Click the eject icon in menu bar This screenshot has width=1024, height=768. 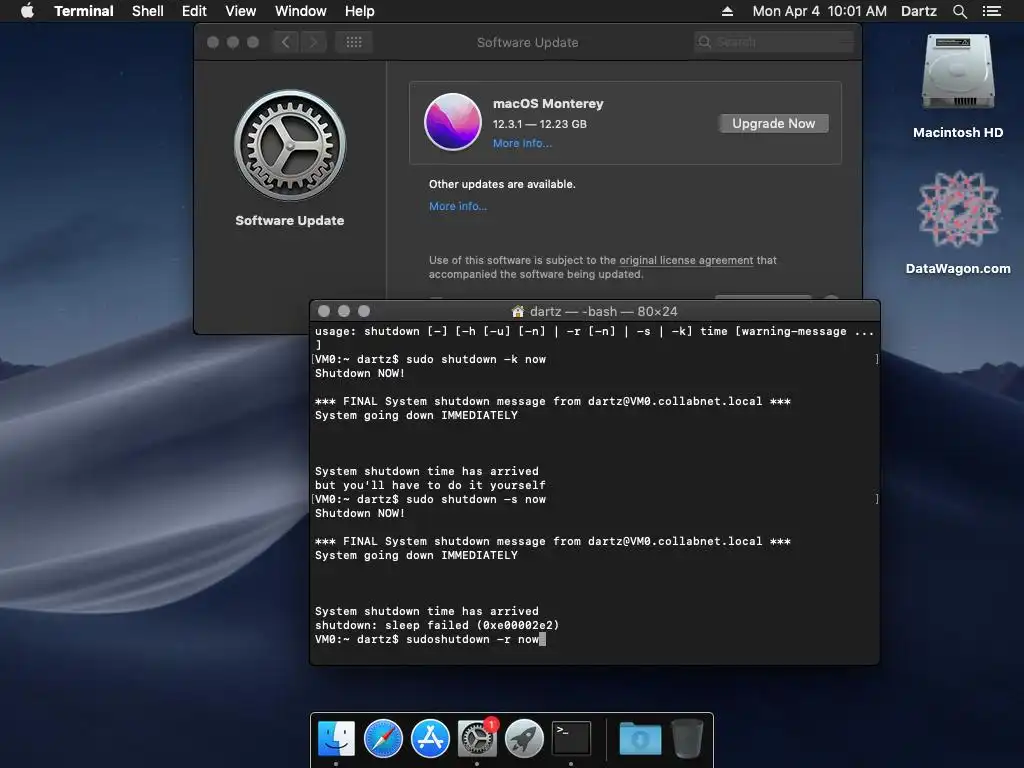click(727, 11)
